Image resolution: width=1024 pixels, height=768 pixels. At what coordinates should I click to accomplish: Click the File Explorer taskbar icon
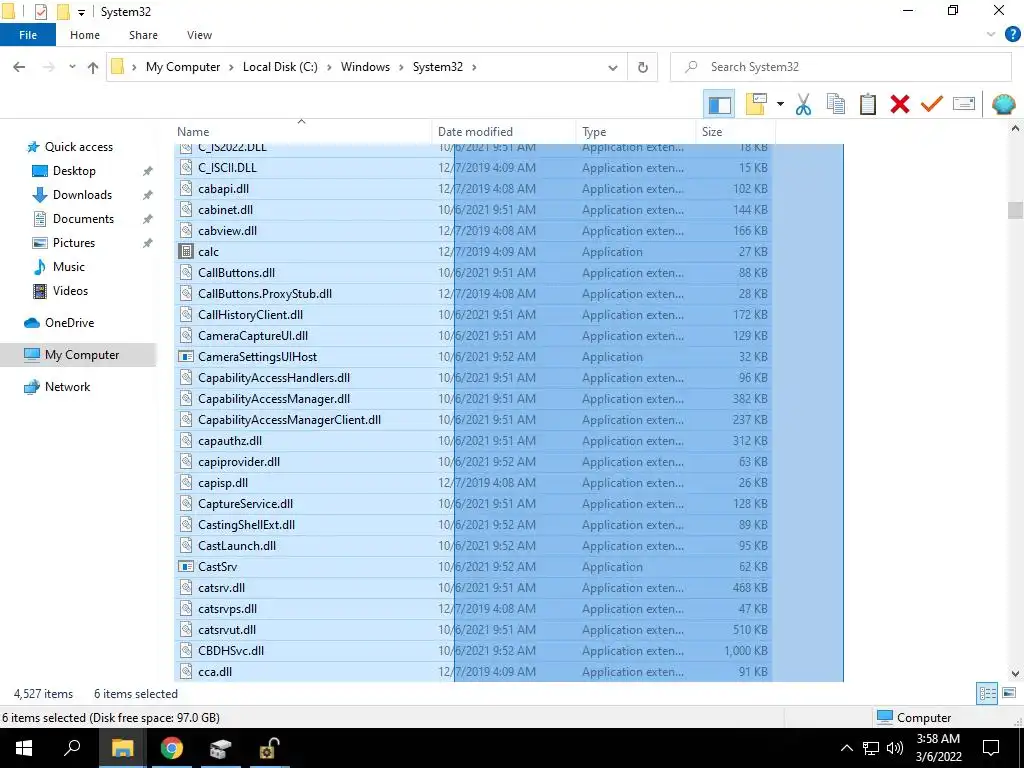[x=122, y=748]
